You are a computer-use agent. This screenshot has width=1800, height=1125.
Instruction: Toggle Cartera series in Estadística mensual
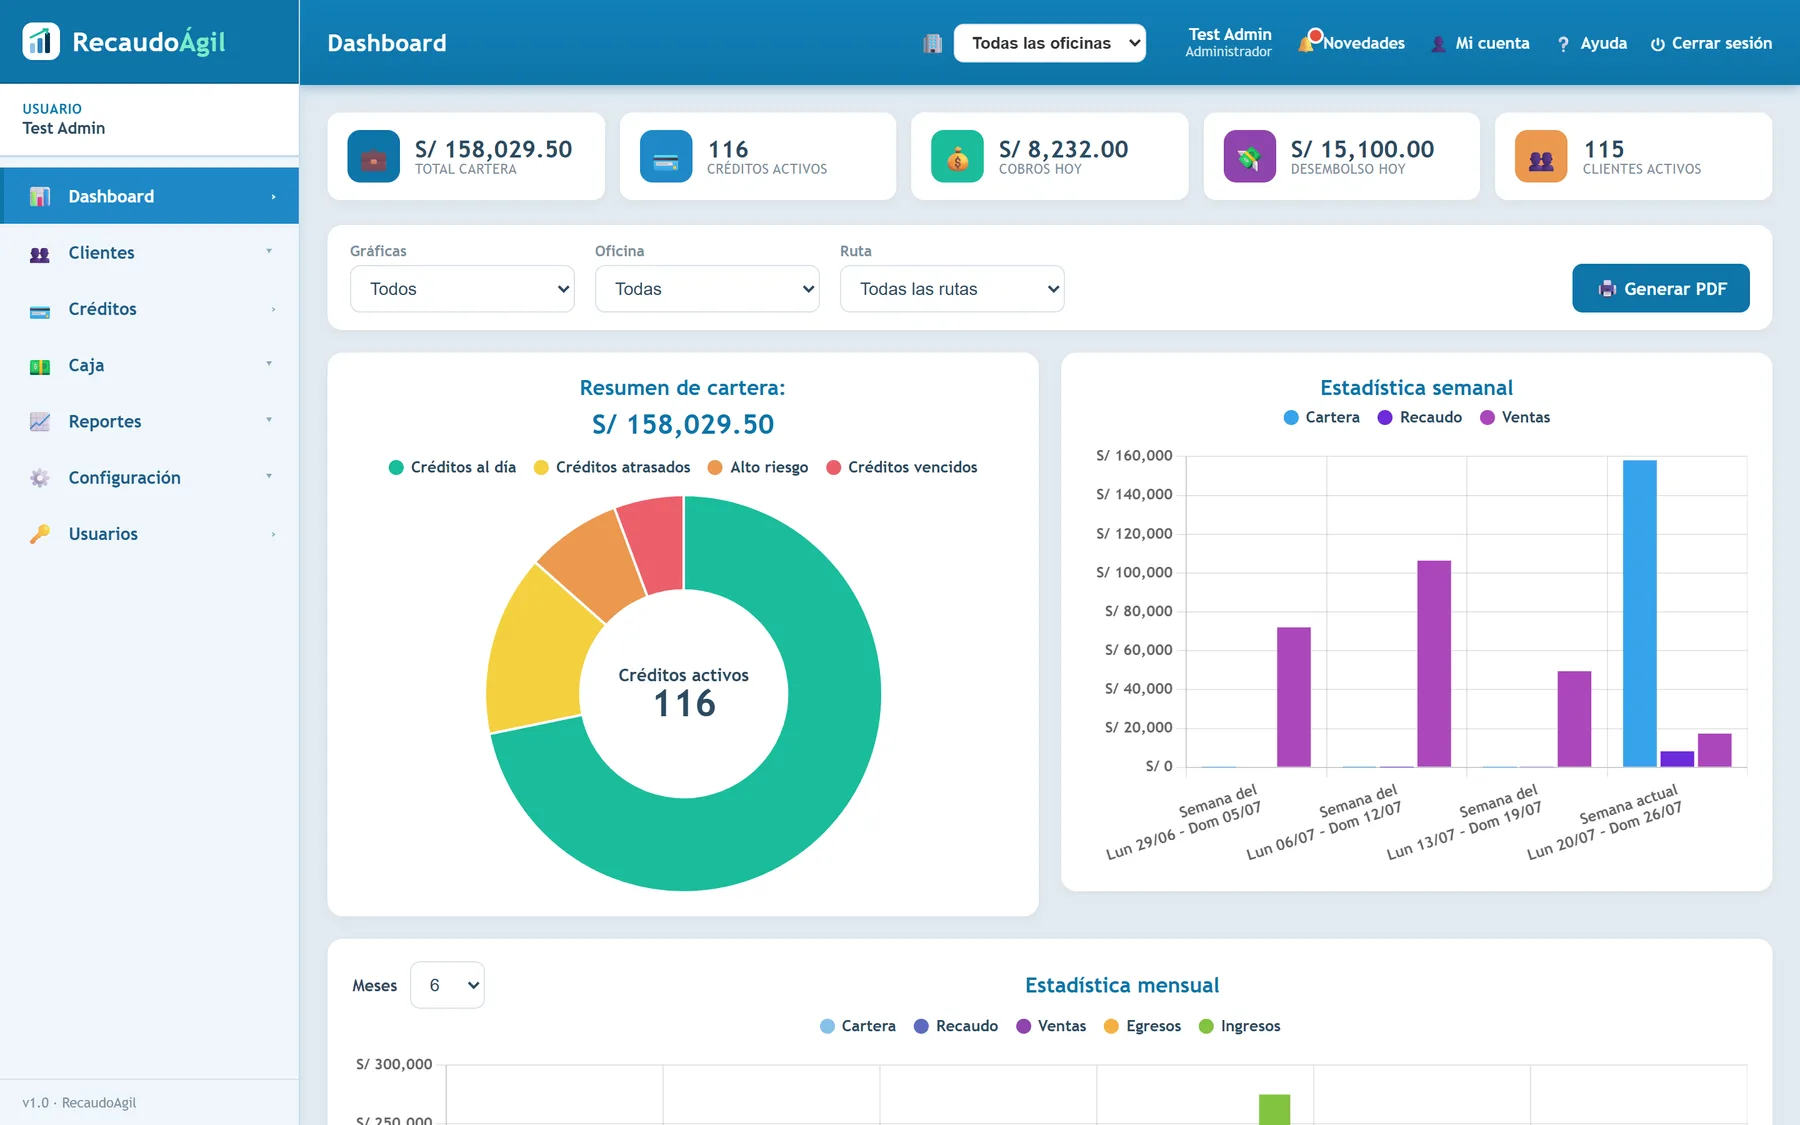(857, 1026)
